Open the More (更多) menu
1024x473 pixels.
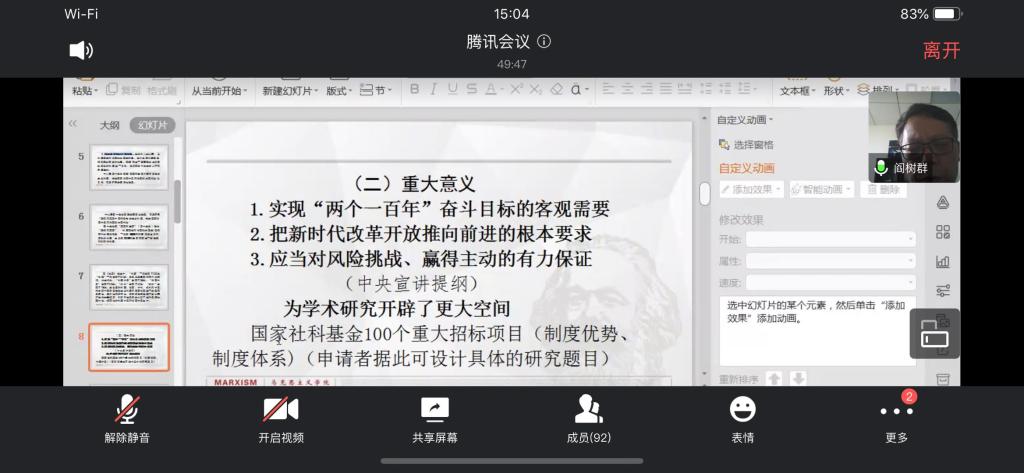tap(896, 418)
